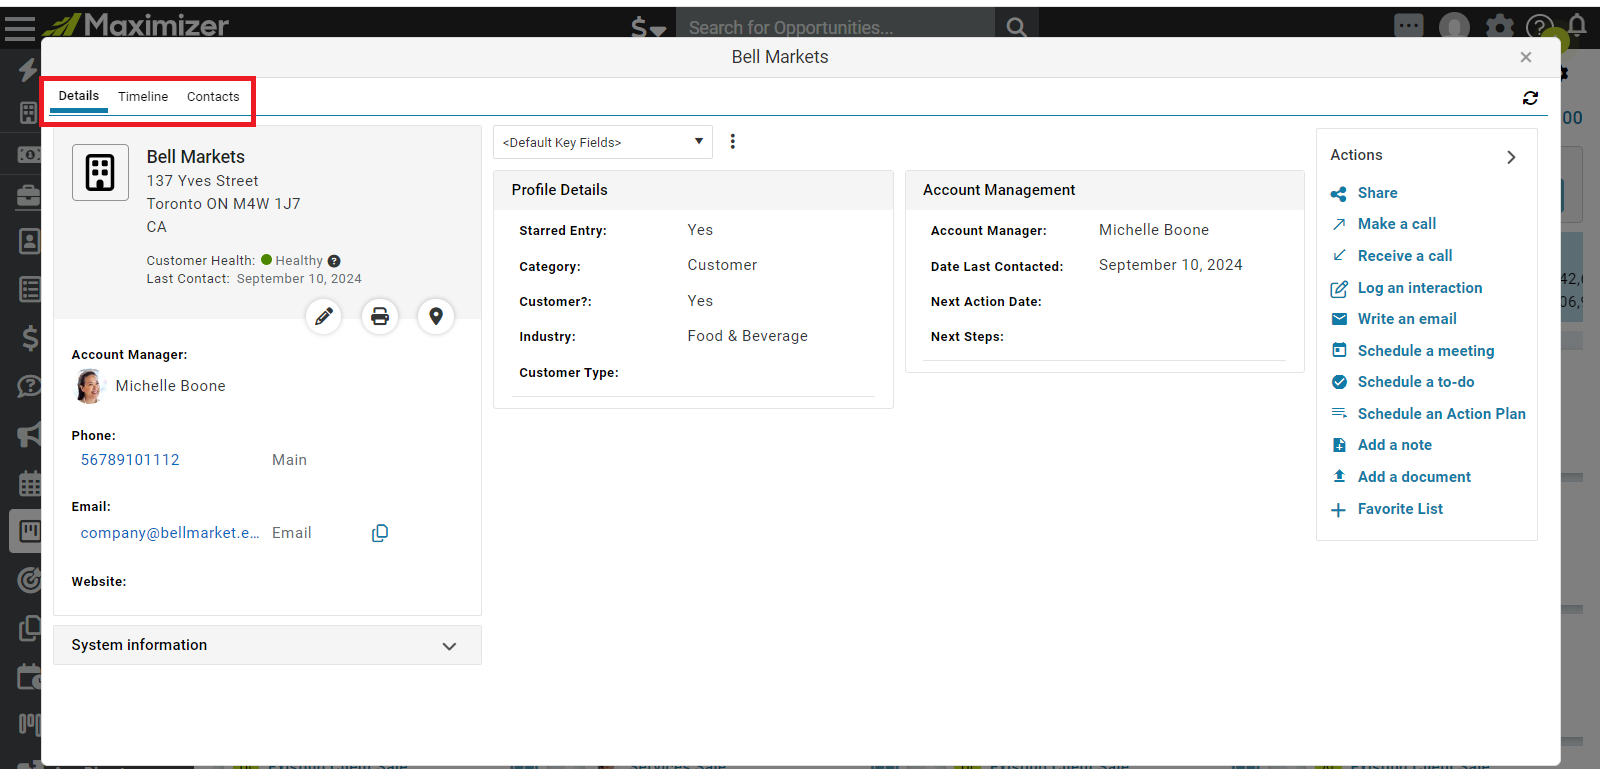Viewport: 1600px width, 769px height.
Task: Open the Timeline tab
Action: click(x=143, y=97)
